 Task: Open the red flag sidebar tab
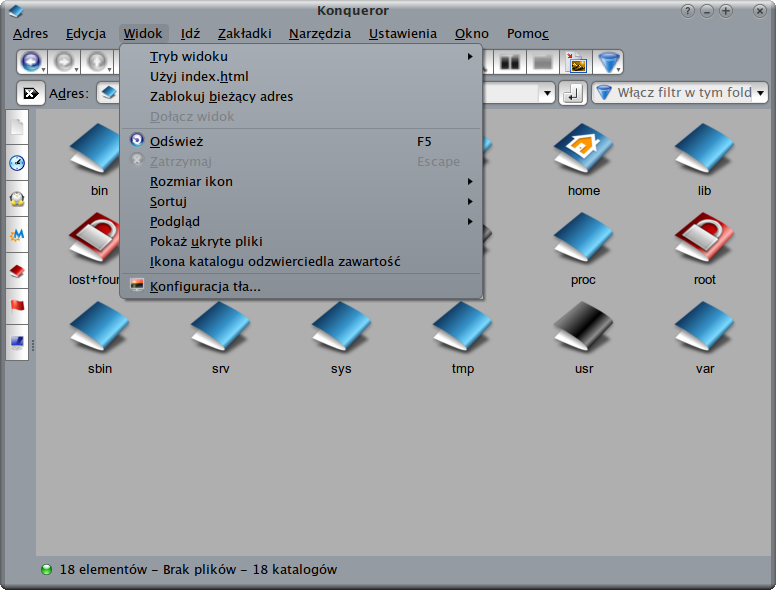pyautogui.click(x=17, y=306)
